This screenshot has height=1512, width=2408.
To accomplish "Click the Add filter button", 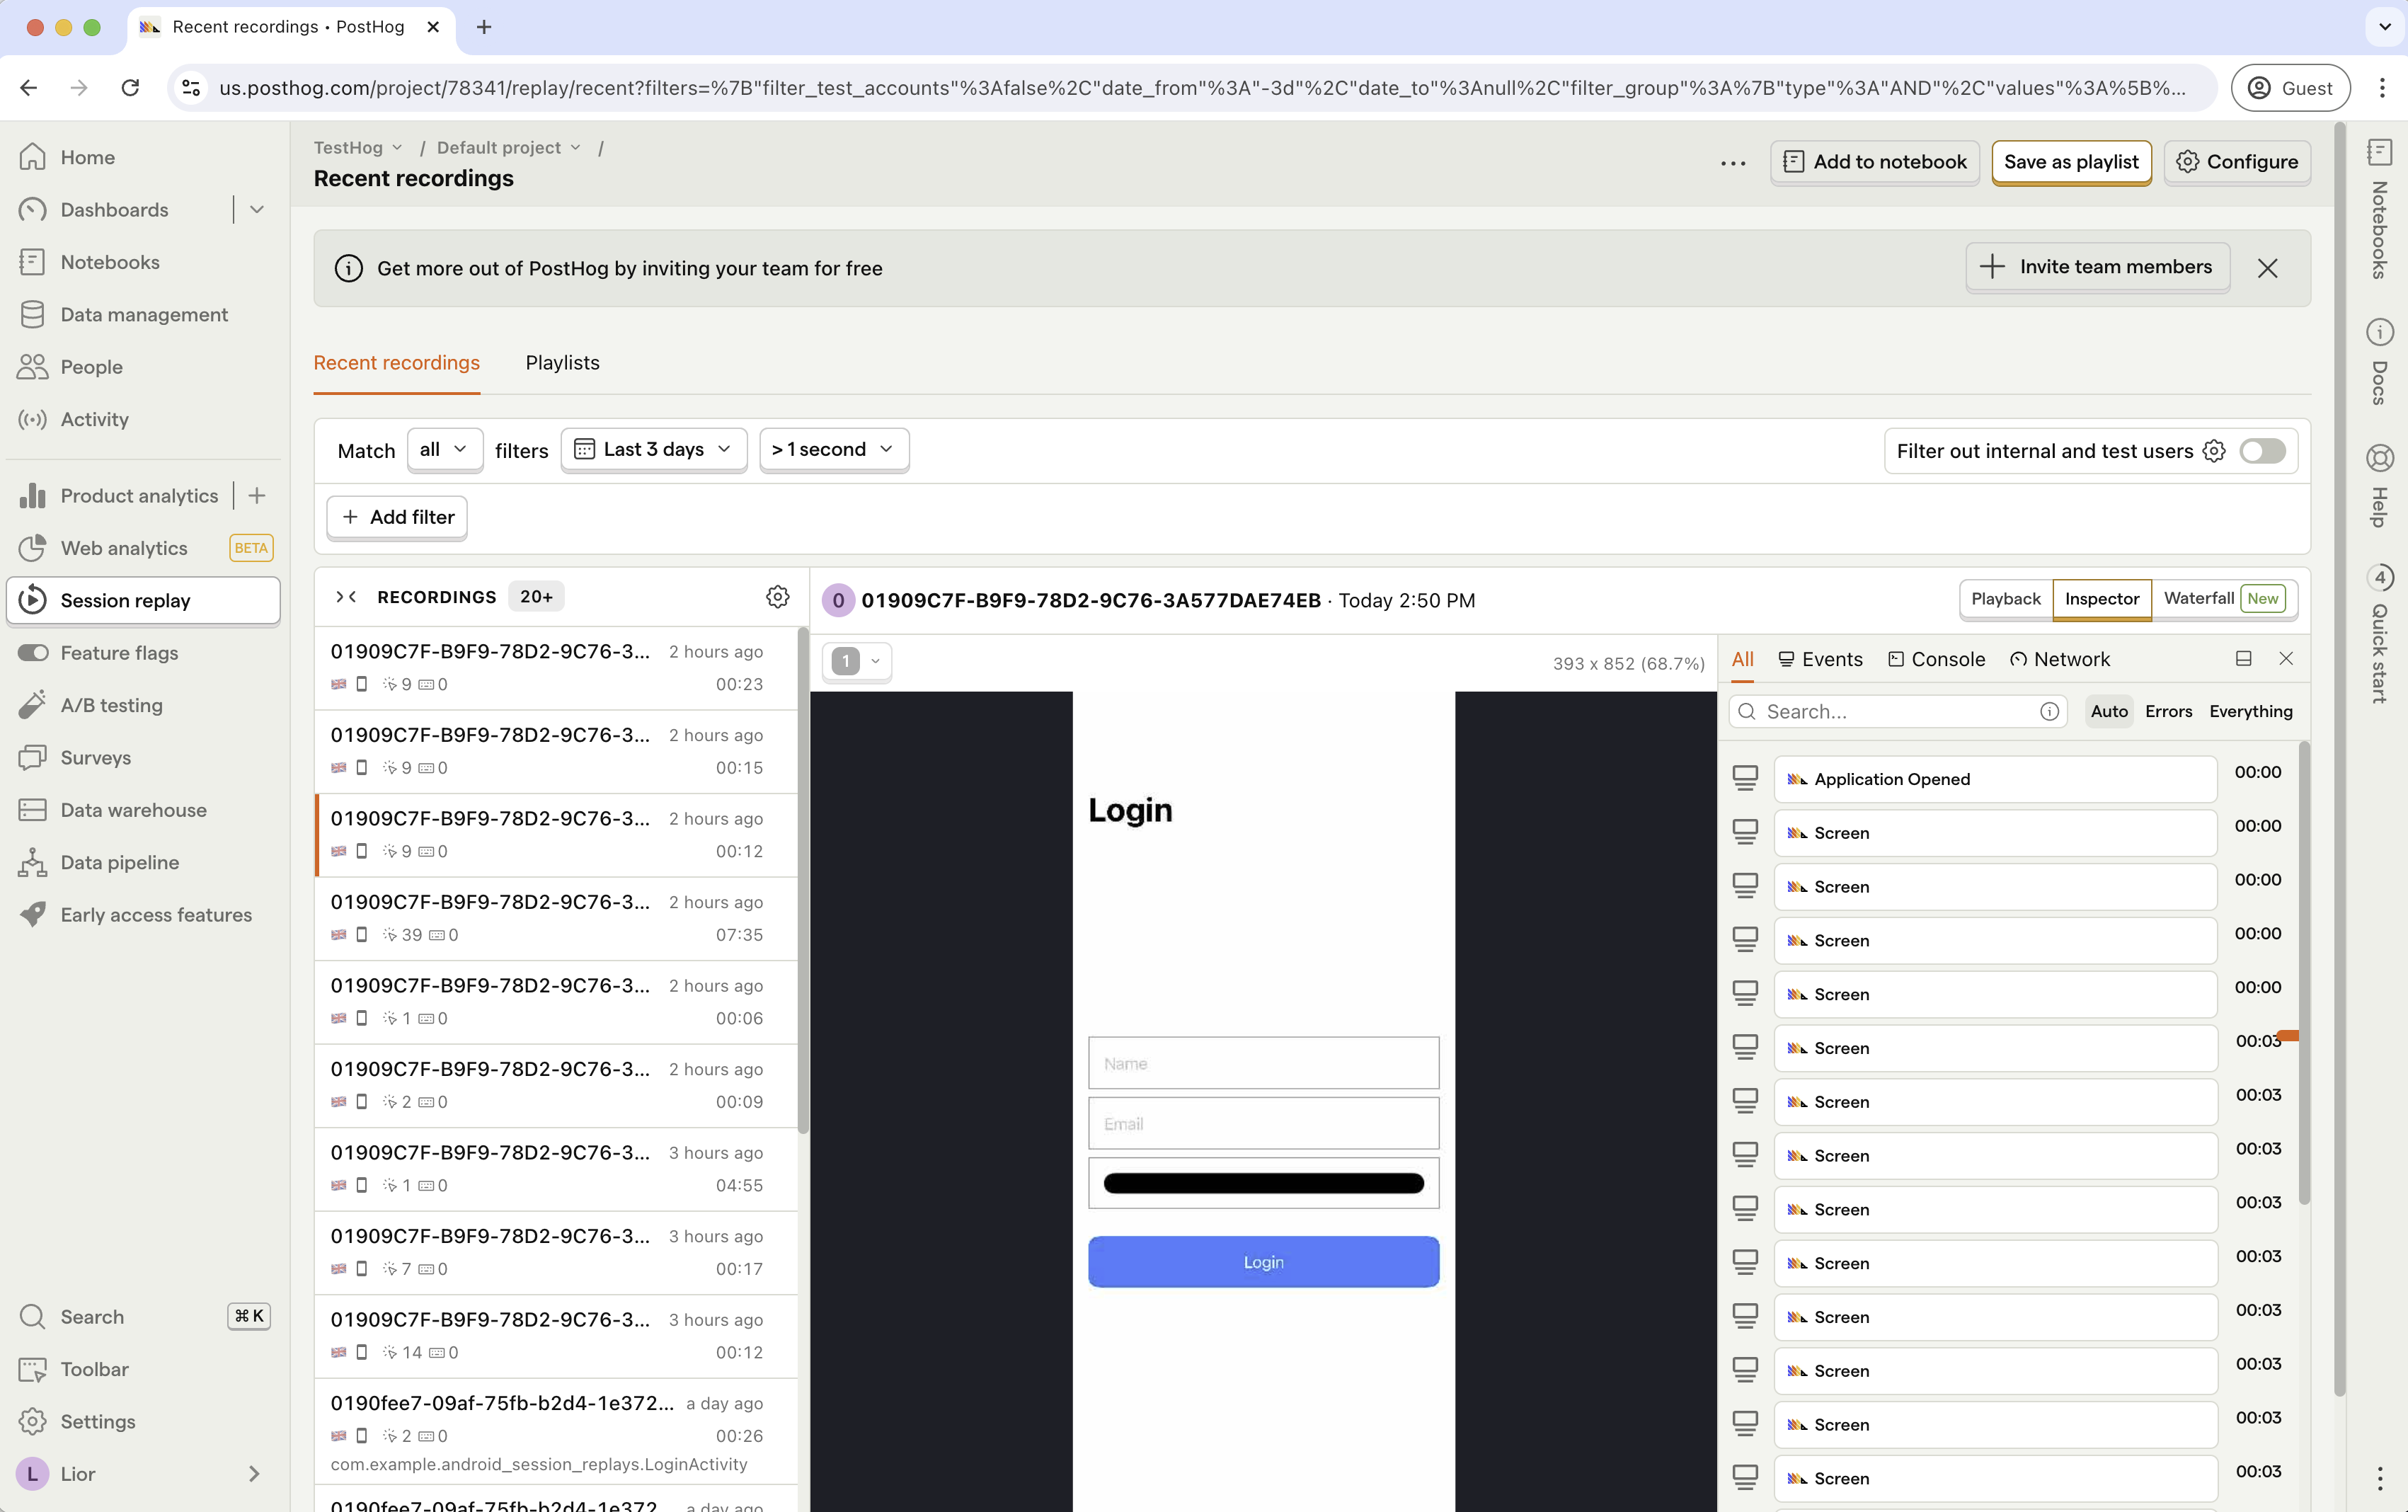I will coord(397,517).
